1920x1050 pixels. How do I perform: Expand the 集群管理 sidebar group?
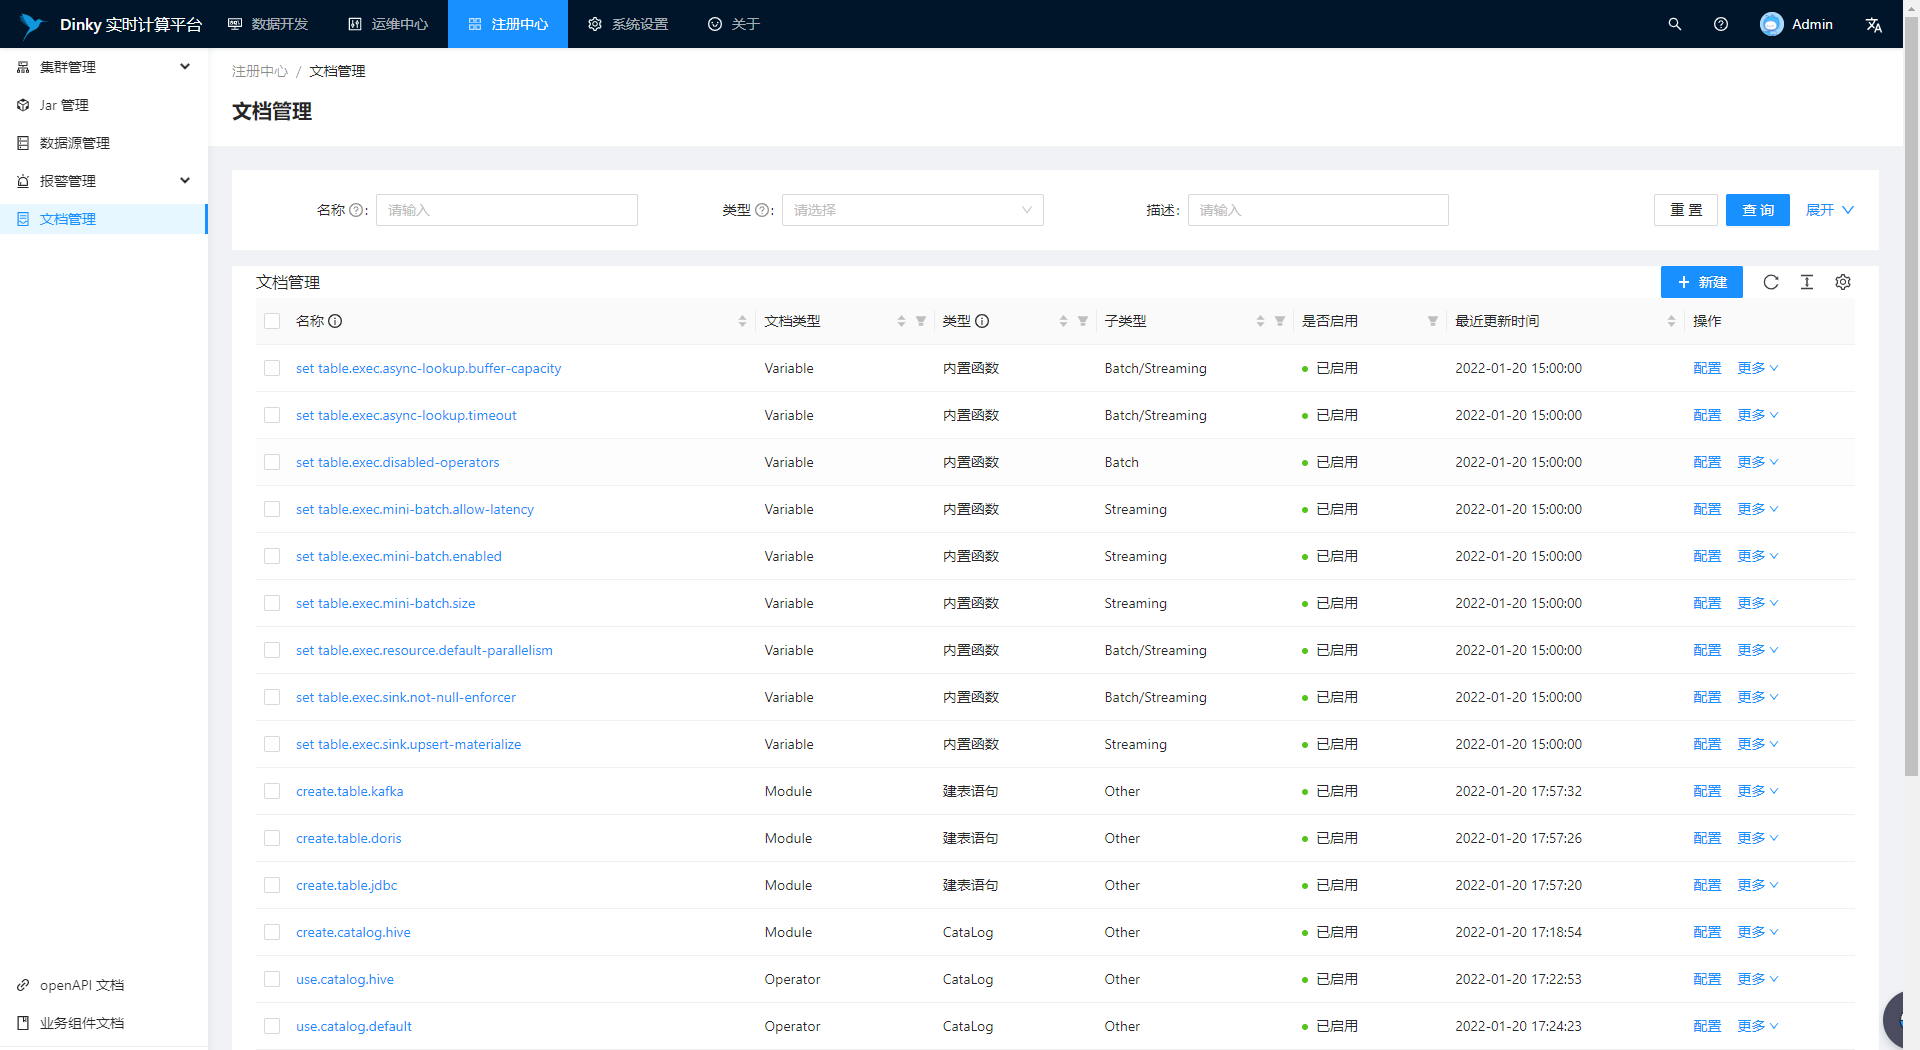point(104,67)
